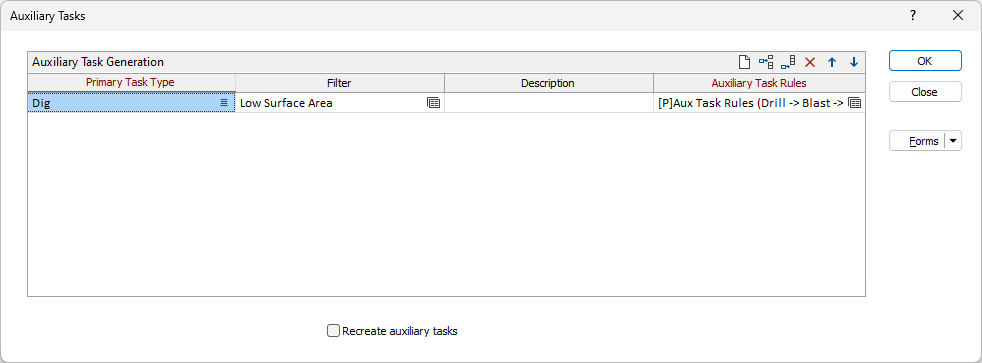
Task: Select the Auxiliary Task Rules column header
Action: coord(759,83)
